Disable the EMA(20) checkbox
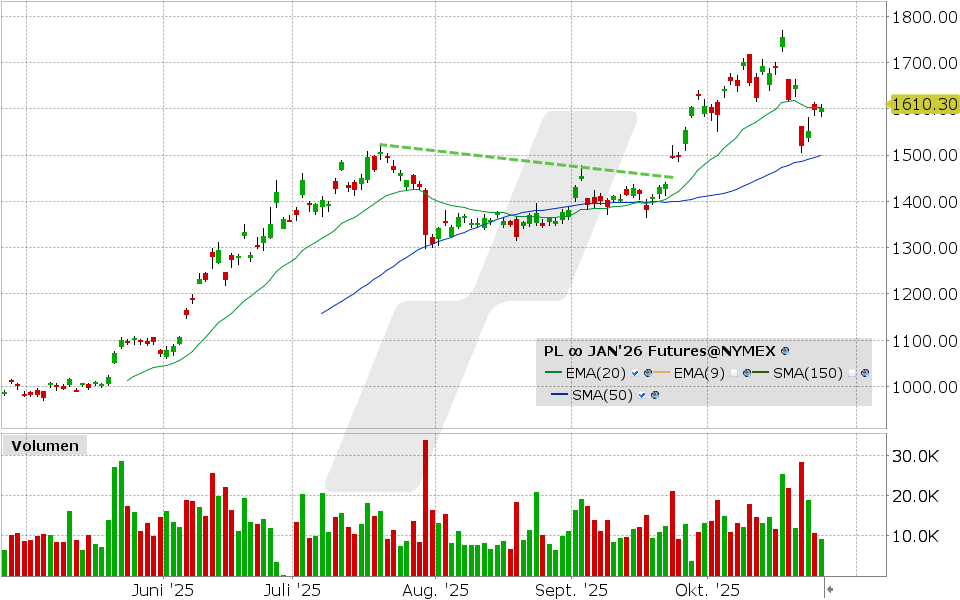The width and height of the screenshot is (960, 600). pyautogui.click(x=635, y=373)
